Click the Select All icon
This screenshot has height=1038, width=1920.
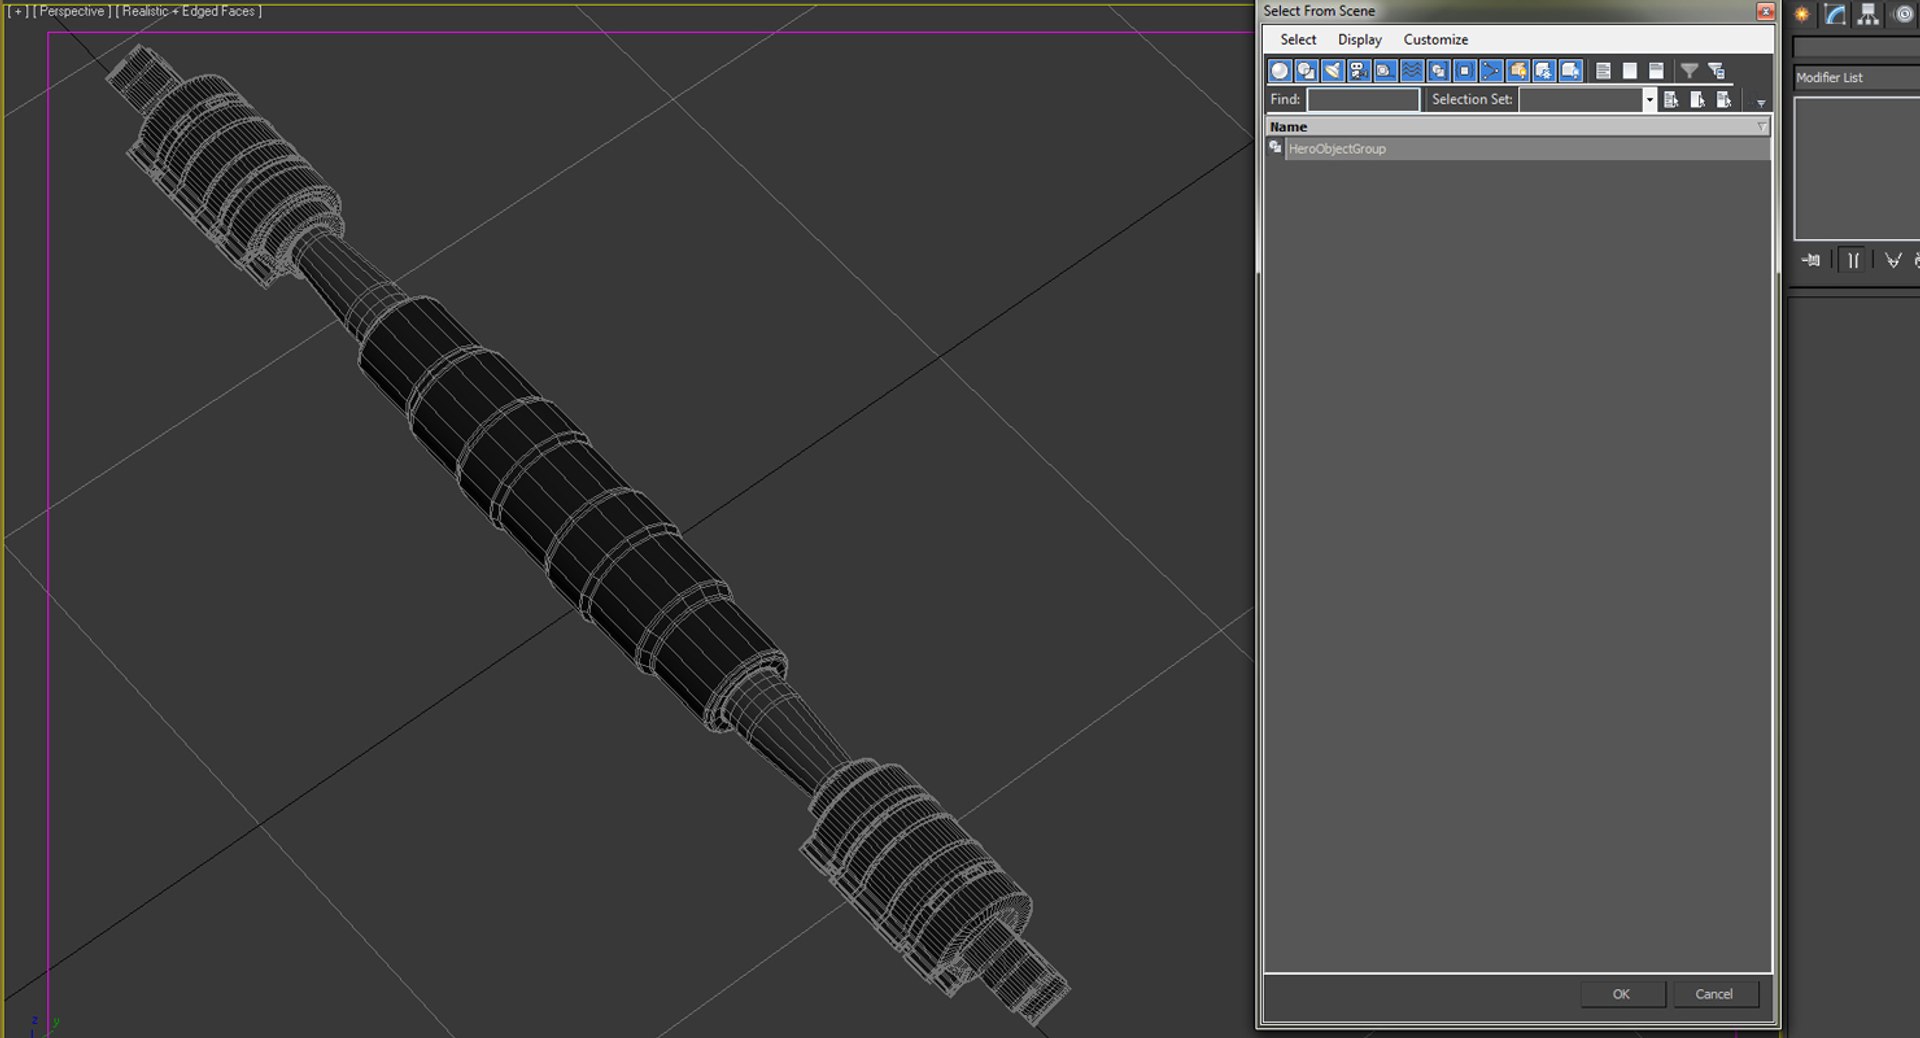tap(1671, 100)
